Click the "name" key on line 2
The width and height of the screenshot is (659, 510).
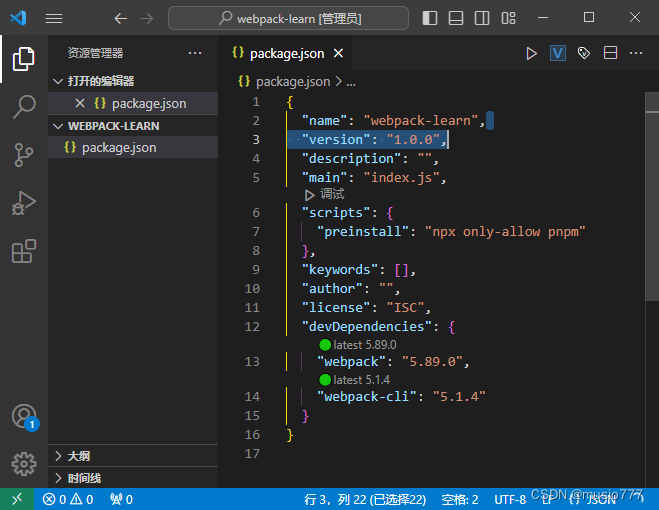tap(324, 121)
